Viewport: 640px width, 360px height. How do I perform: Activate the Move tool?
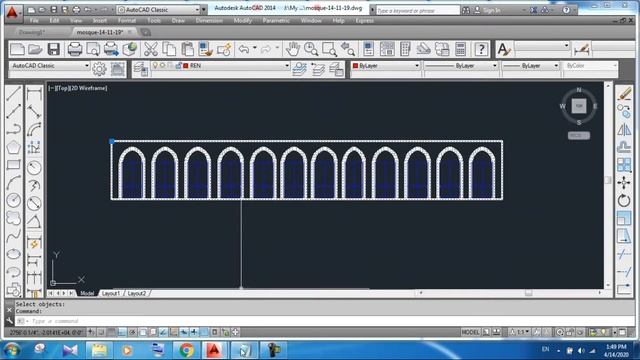624,183
